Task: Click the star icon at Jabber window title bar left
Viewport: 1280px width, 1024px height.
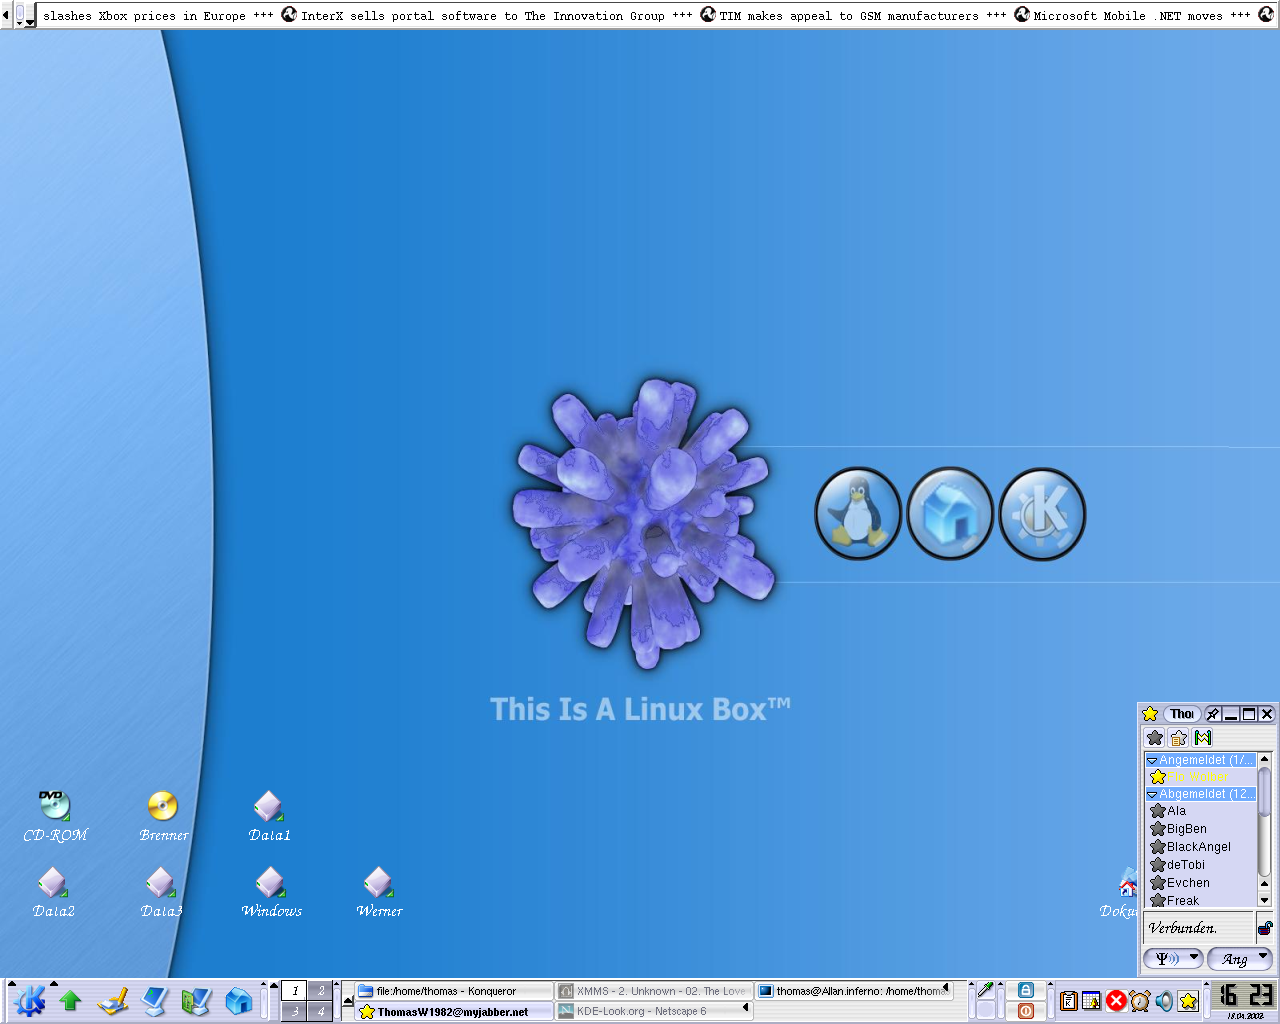Action: 1150,714
